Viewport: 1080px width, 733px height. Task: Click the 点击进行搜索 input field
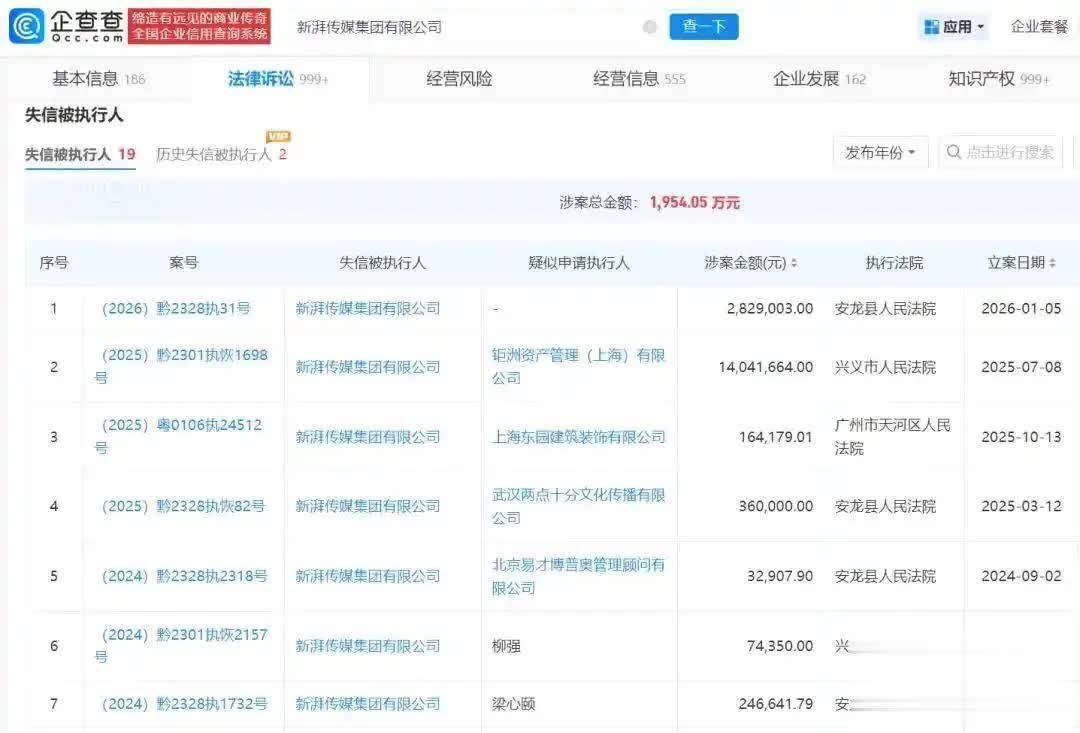[x=1001, y=152]
